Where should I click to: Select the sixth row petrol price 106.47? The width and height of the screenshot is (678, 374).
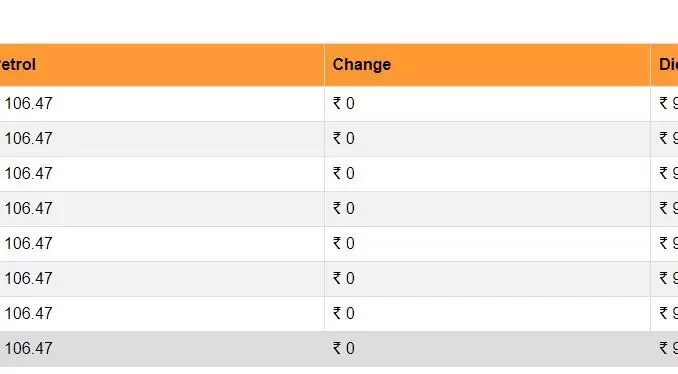point(28,278)
